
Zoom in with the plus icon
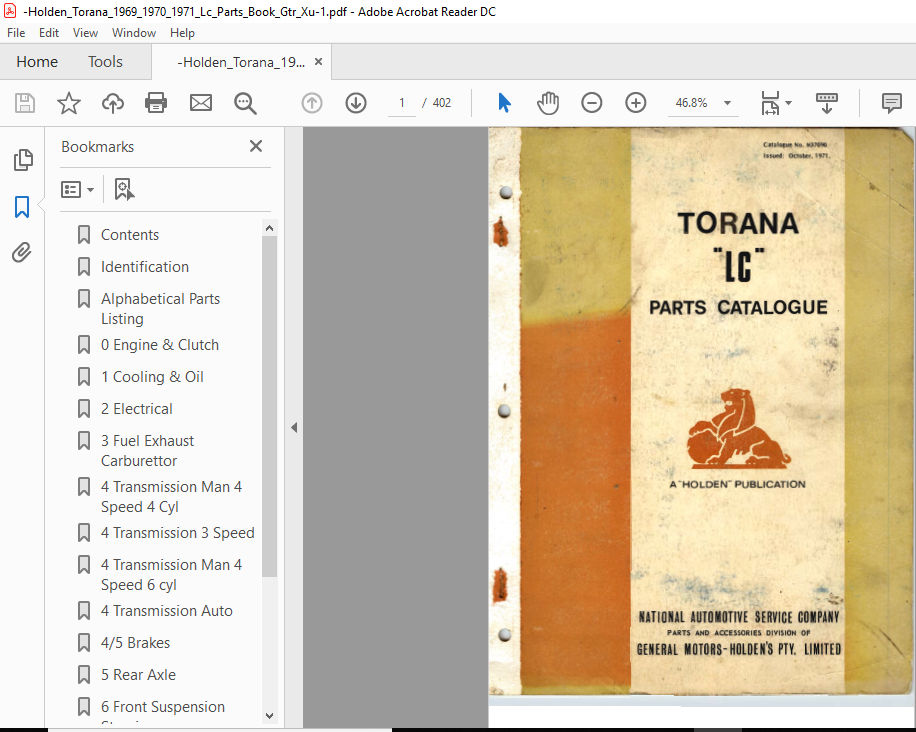tap(636, 103)
